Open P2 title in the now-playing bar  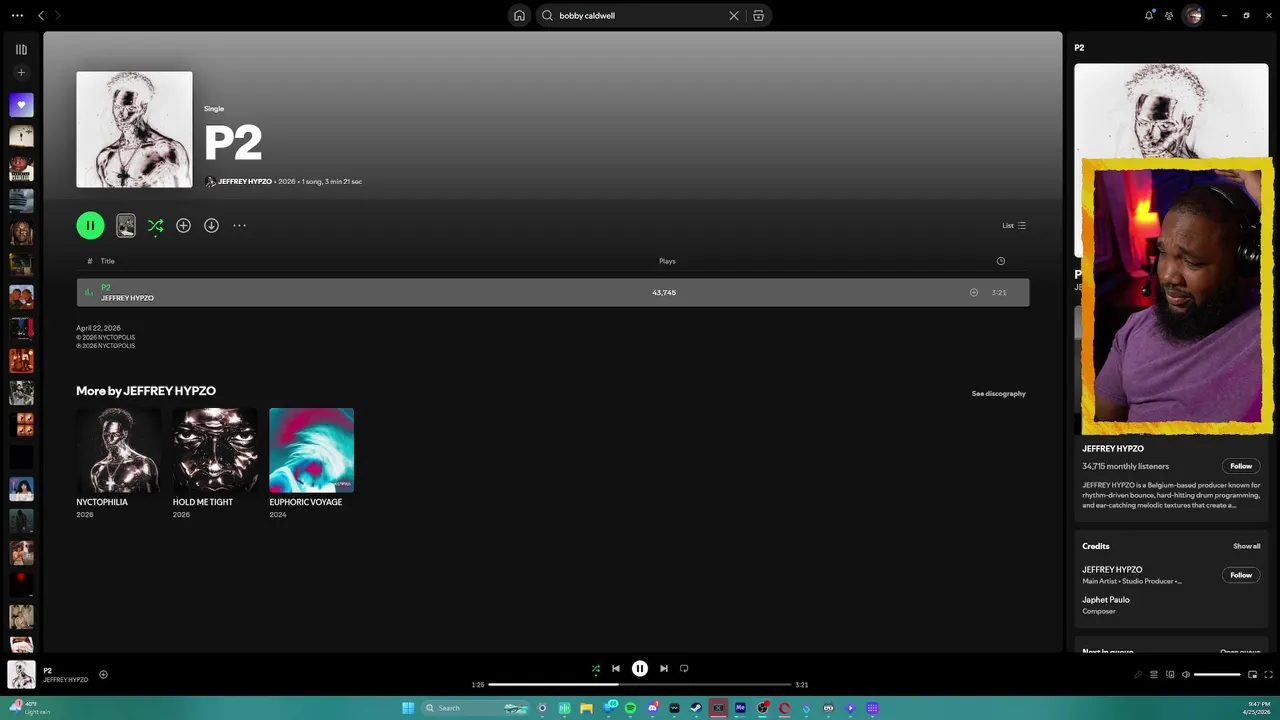point(48,671)
